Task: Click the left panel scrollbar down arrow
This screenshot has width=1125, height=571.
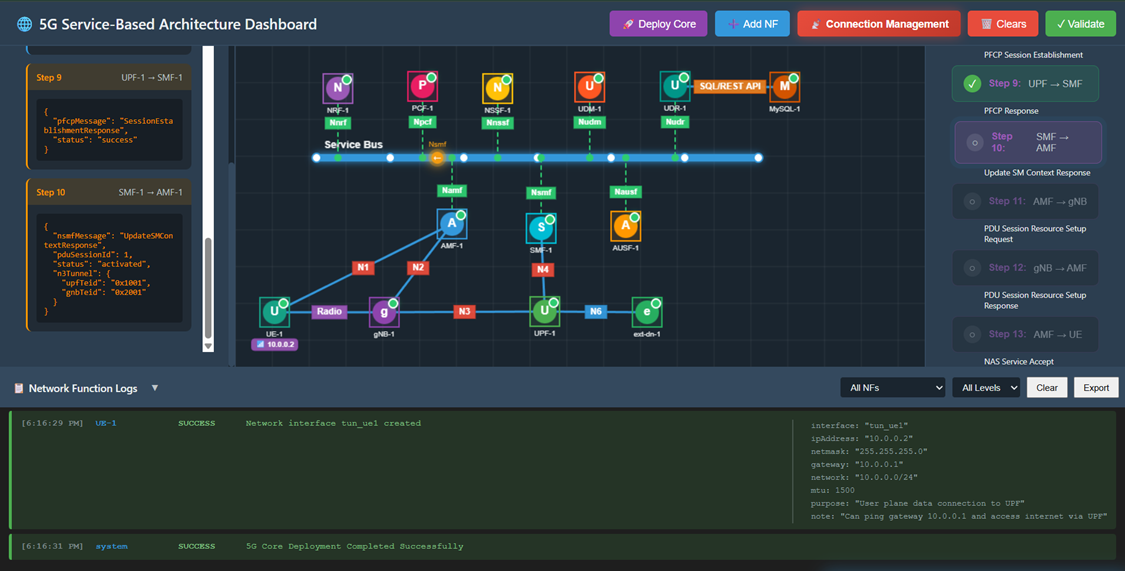Action: 208,346
